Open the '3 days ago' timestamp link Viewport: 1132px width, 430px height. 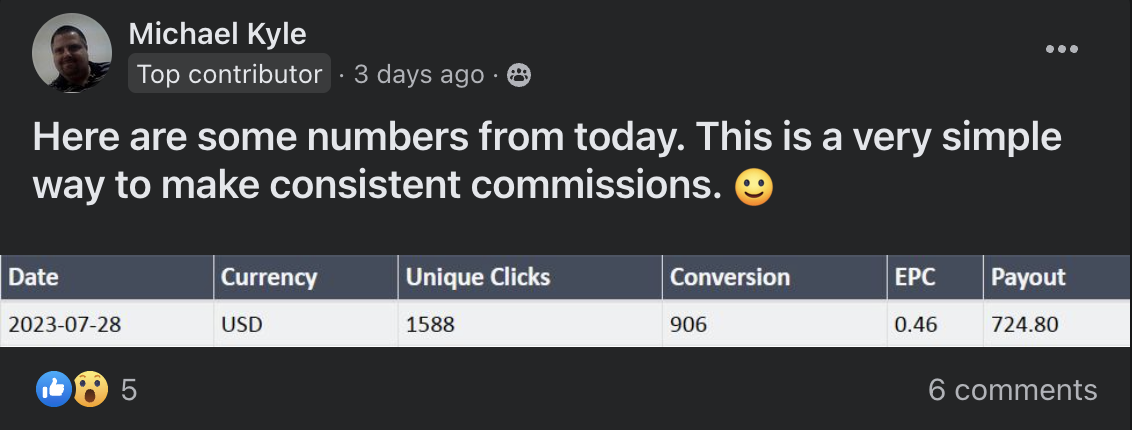(x=418, y=75)
